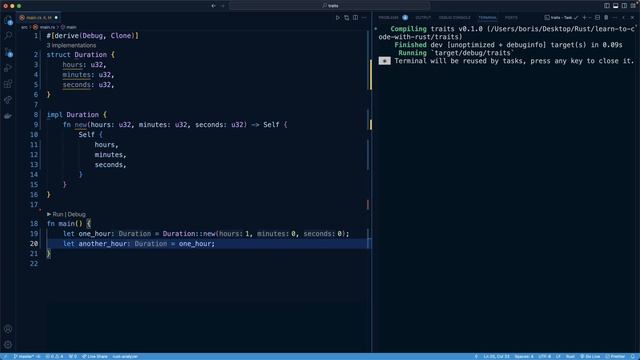Screen dimensions: 640x360
Task: Click the src breadcrumb
Action: click(x=24, y=27)
